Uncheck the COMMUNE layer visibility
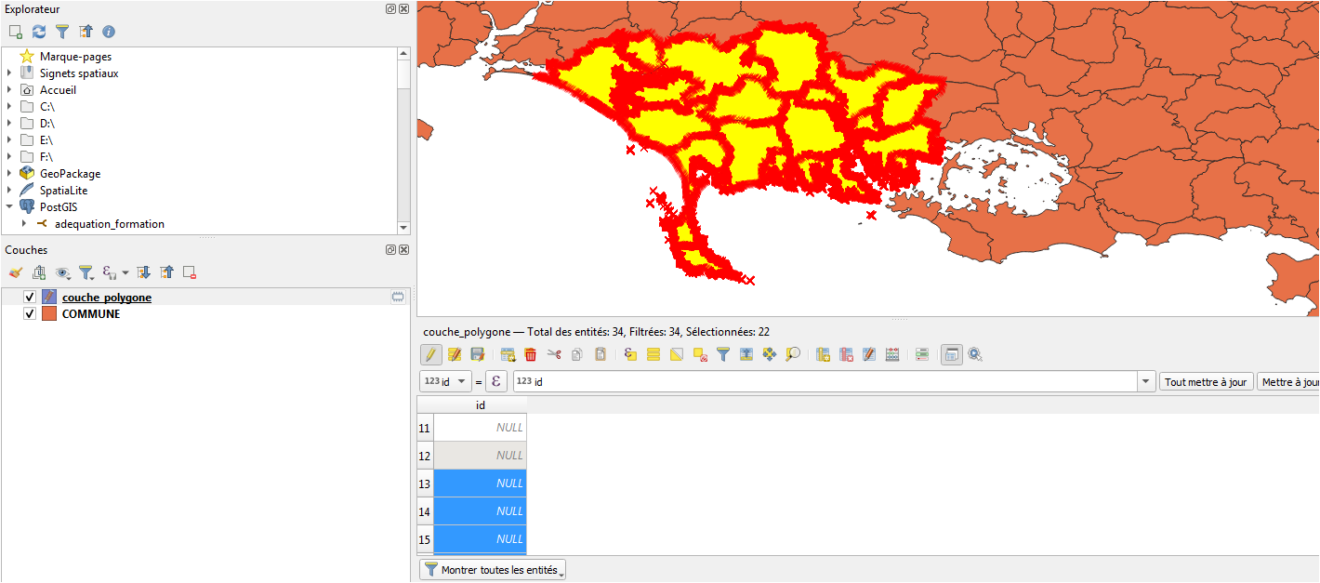1320x583 pixels. 29,313
